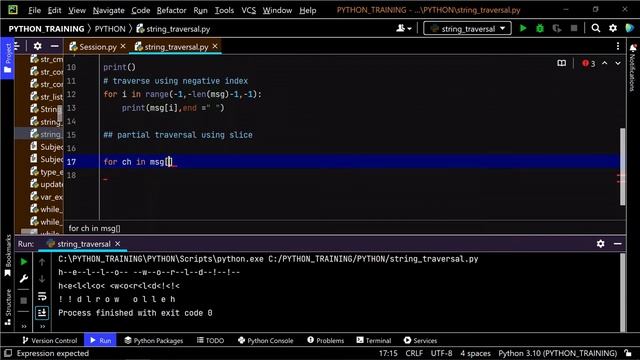Open Search Everywhere magnifier icon
Viewport: 640px width, 360px height.
tap(596, 28)
